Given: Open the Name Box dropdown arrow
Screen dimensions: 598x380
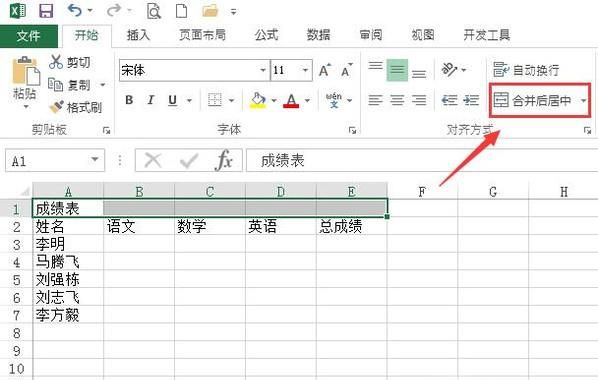Looking at the screenshot, I should pos(95,159).
